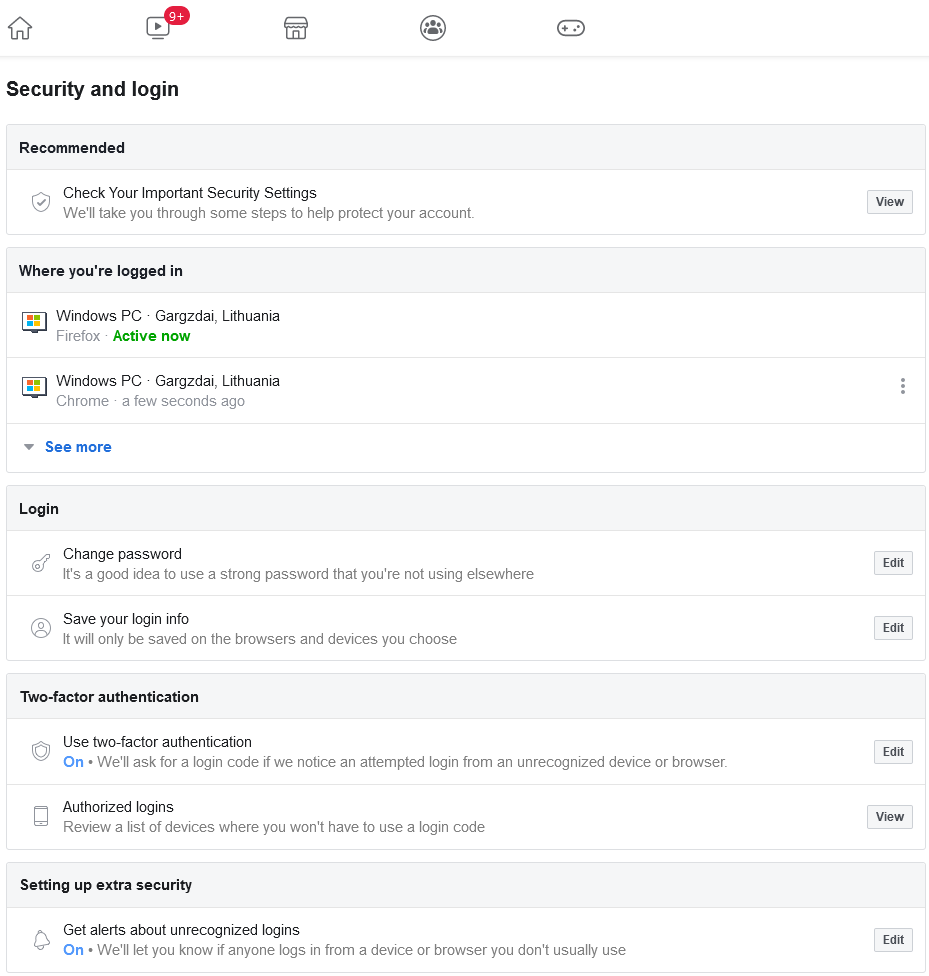Click the three-dot menu for Chrome session
This screenshot has width=929, height=976.
(902, 387)
